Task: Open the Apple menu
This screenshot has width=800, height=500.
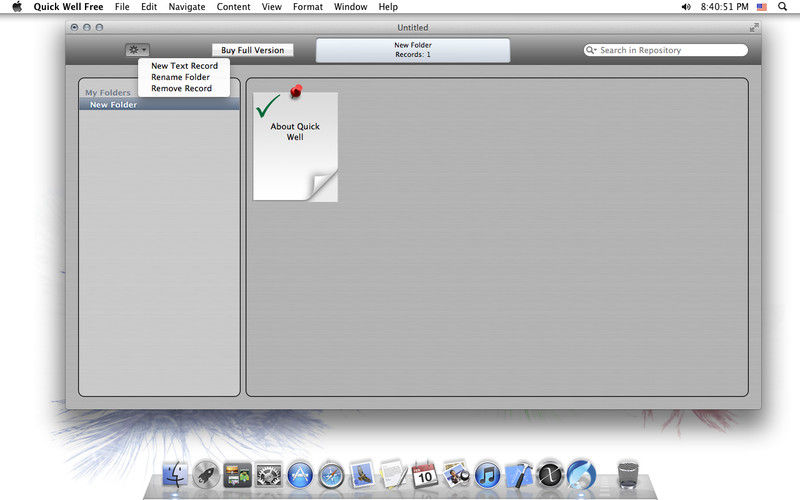Action: 17,7
